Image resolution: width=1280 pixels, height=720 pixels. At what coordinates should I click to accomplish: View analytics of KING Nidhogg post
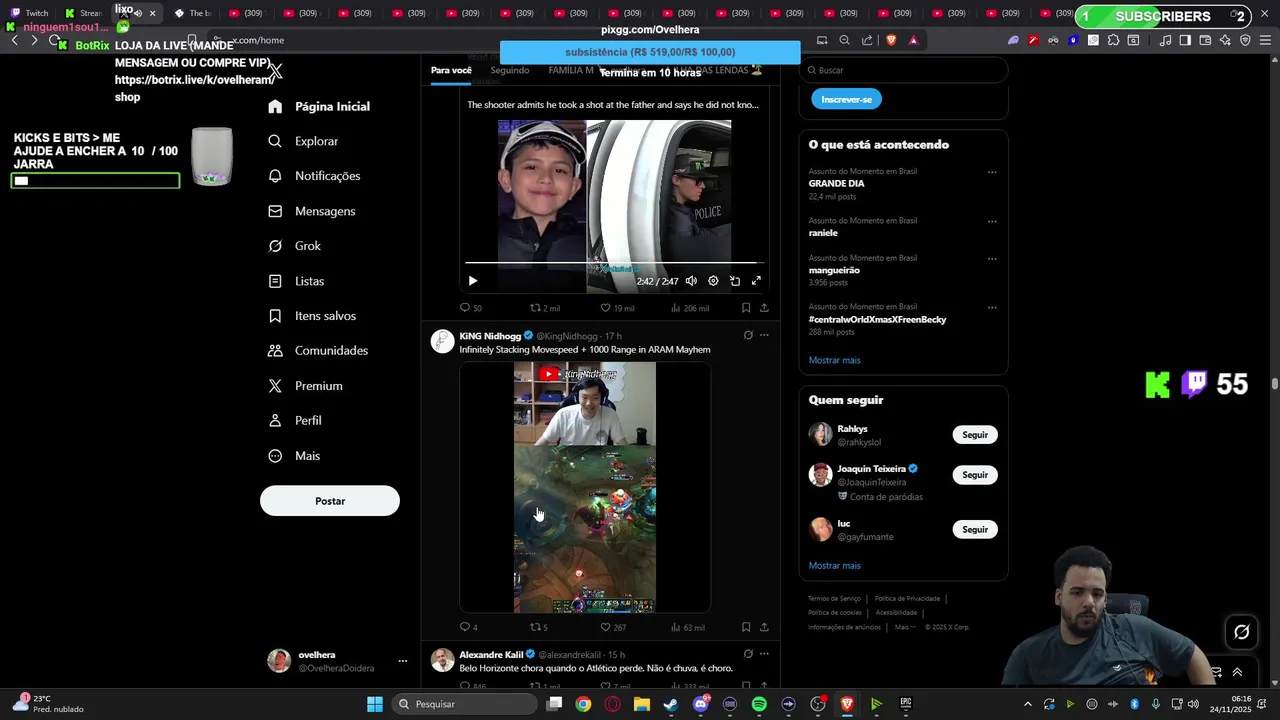tap(687, 627)
